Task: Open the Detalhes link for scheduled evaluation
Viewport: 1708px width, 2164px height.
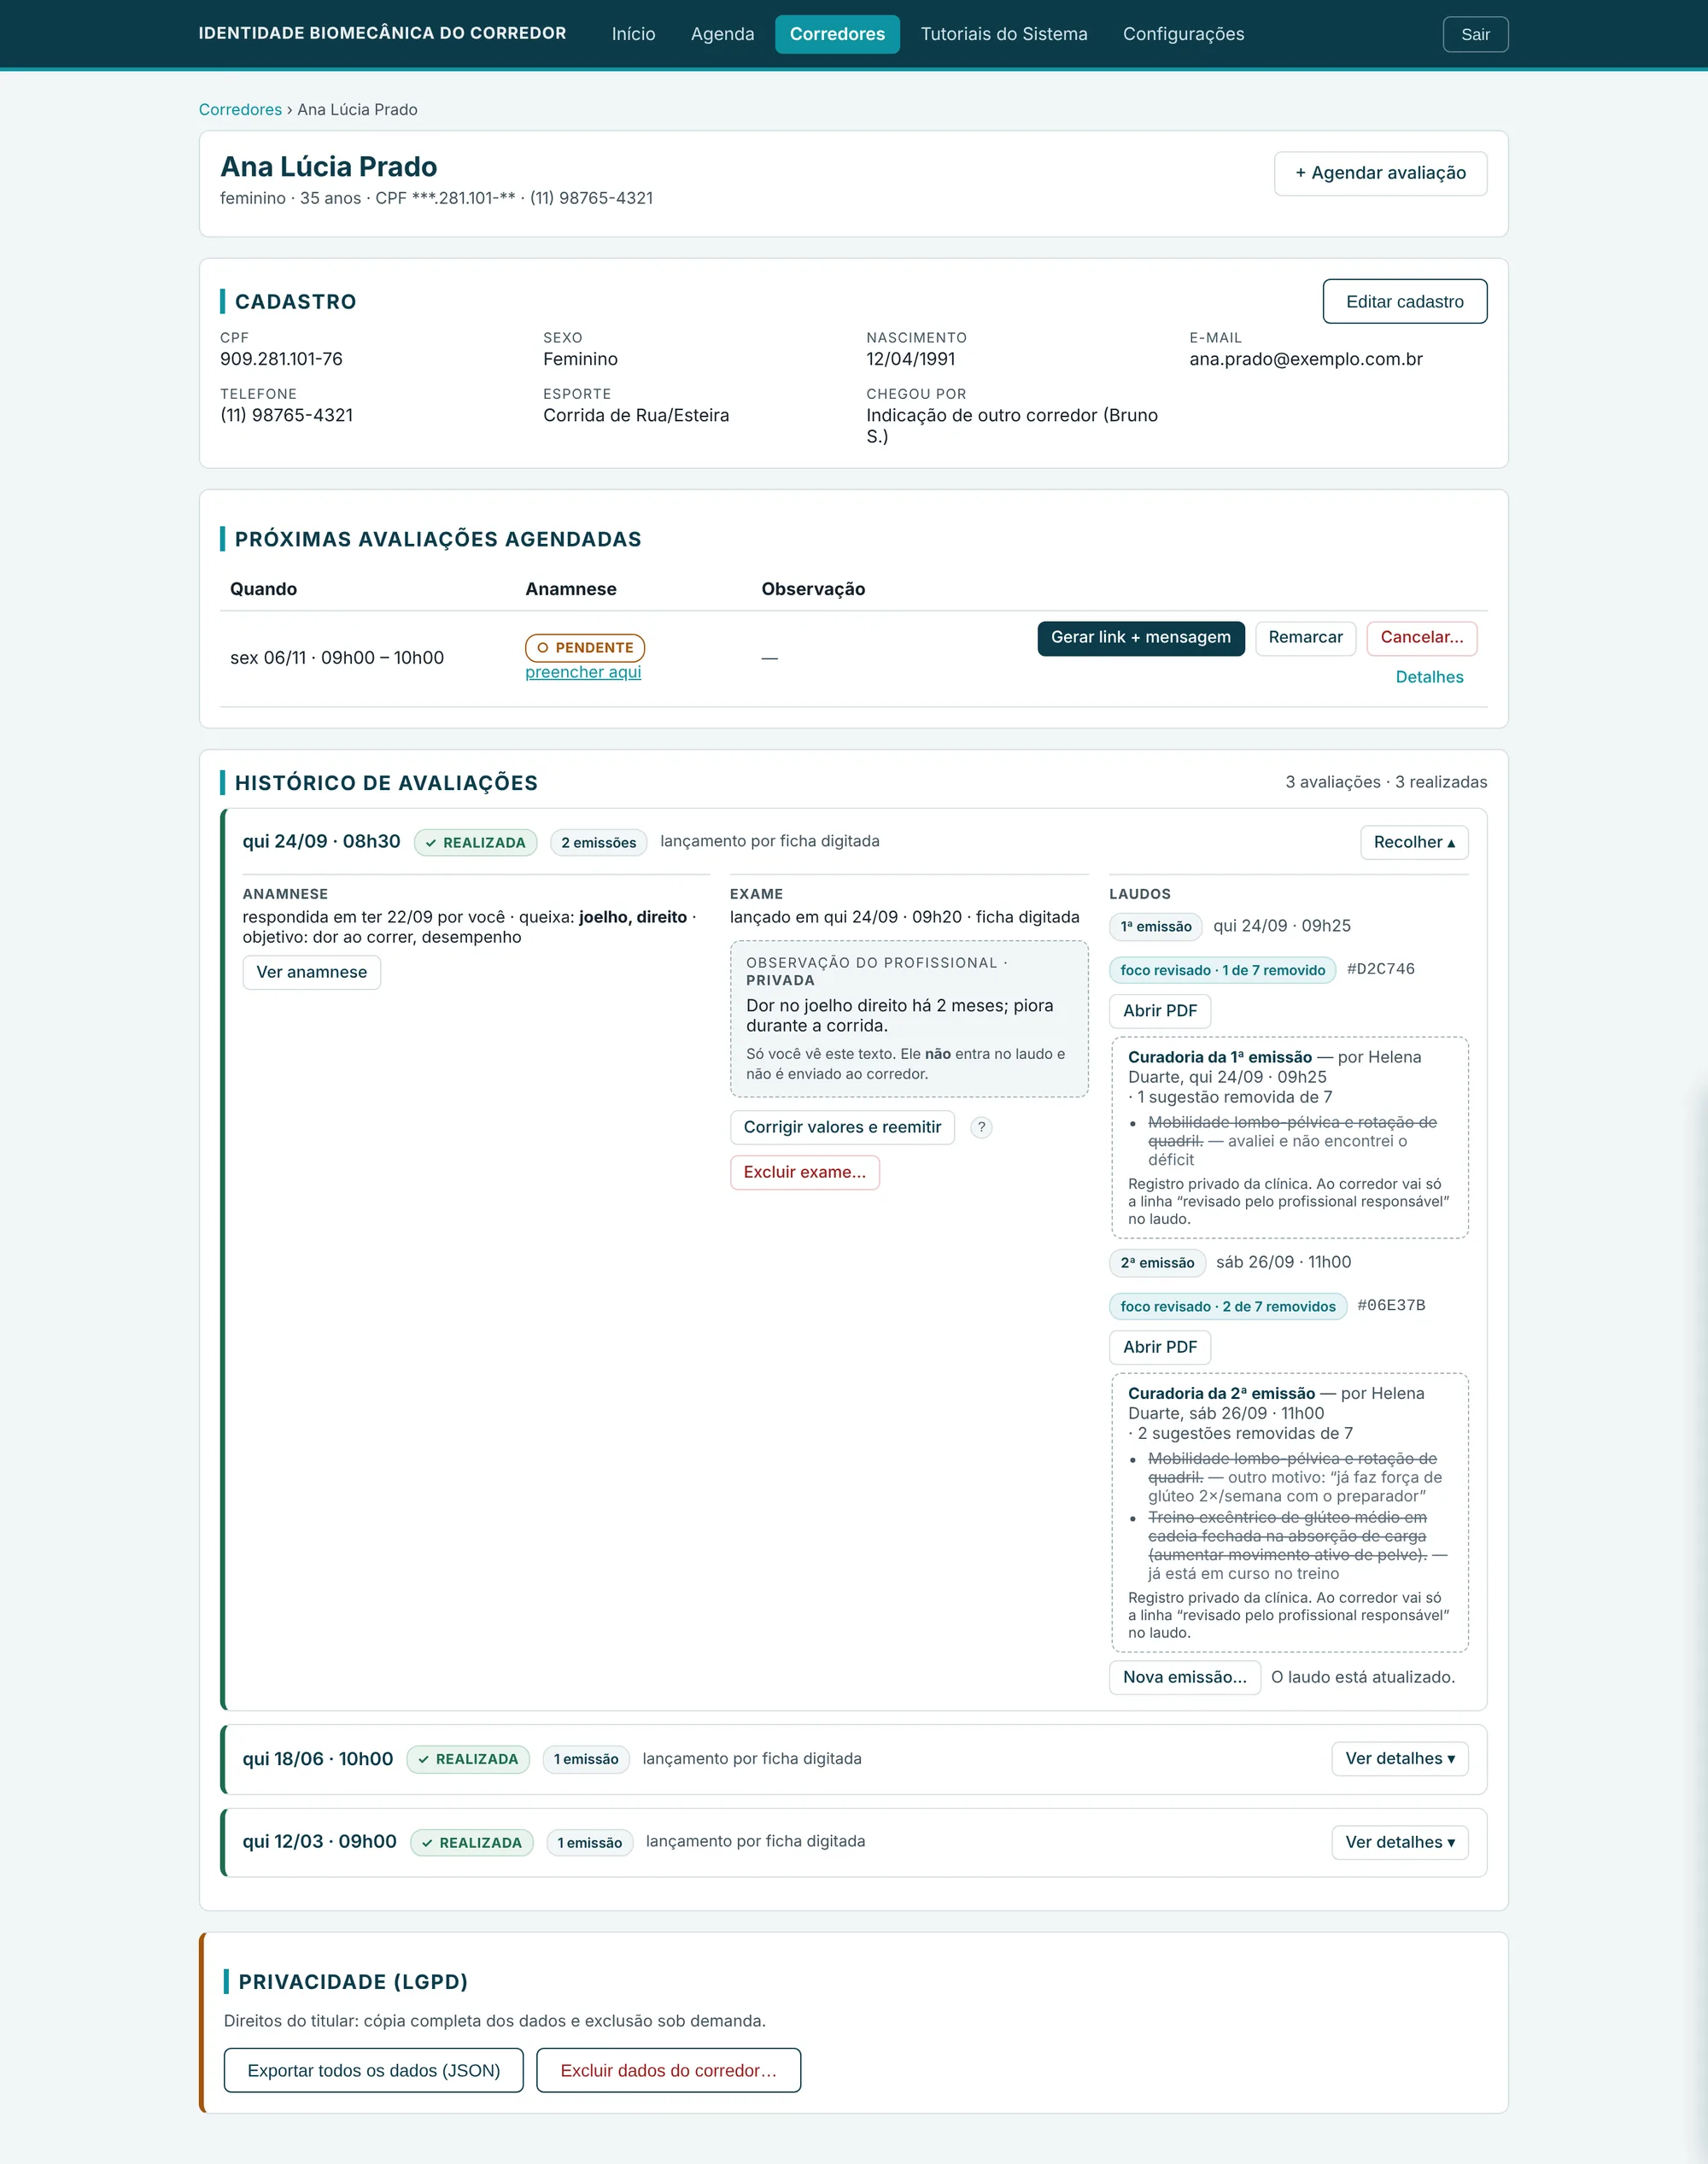Action: tap(1429, 677)
